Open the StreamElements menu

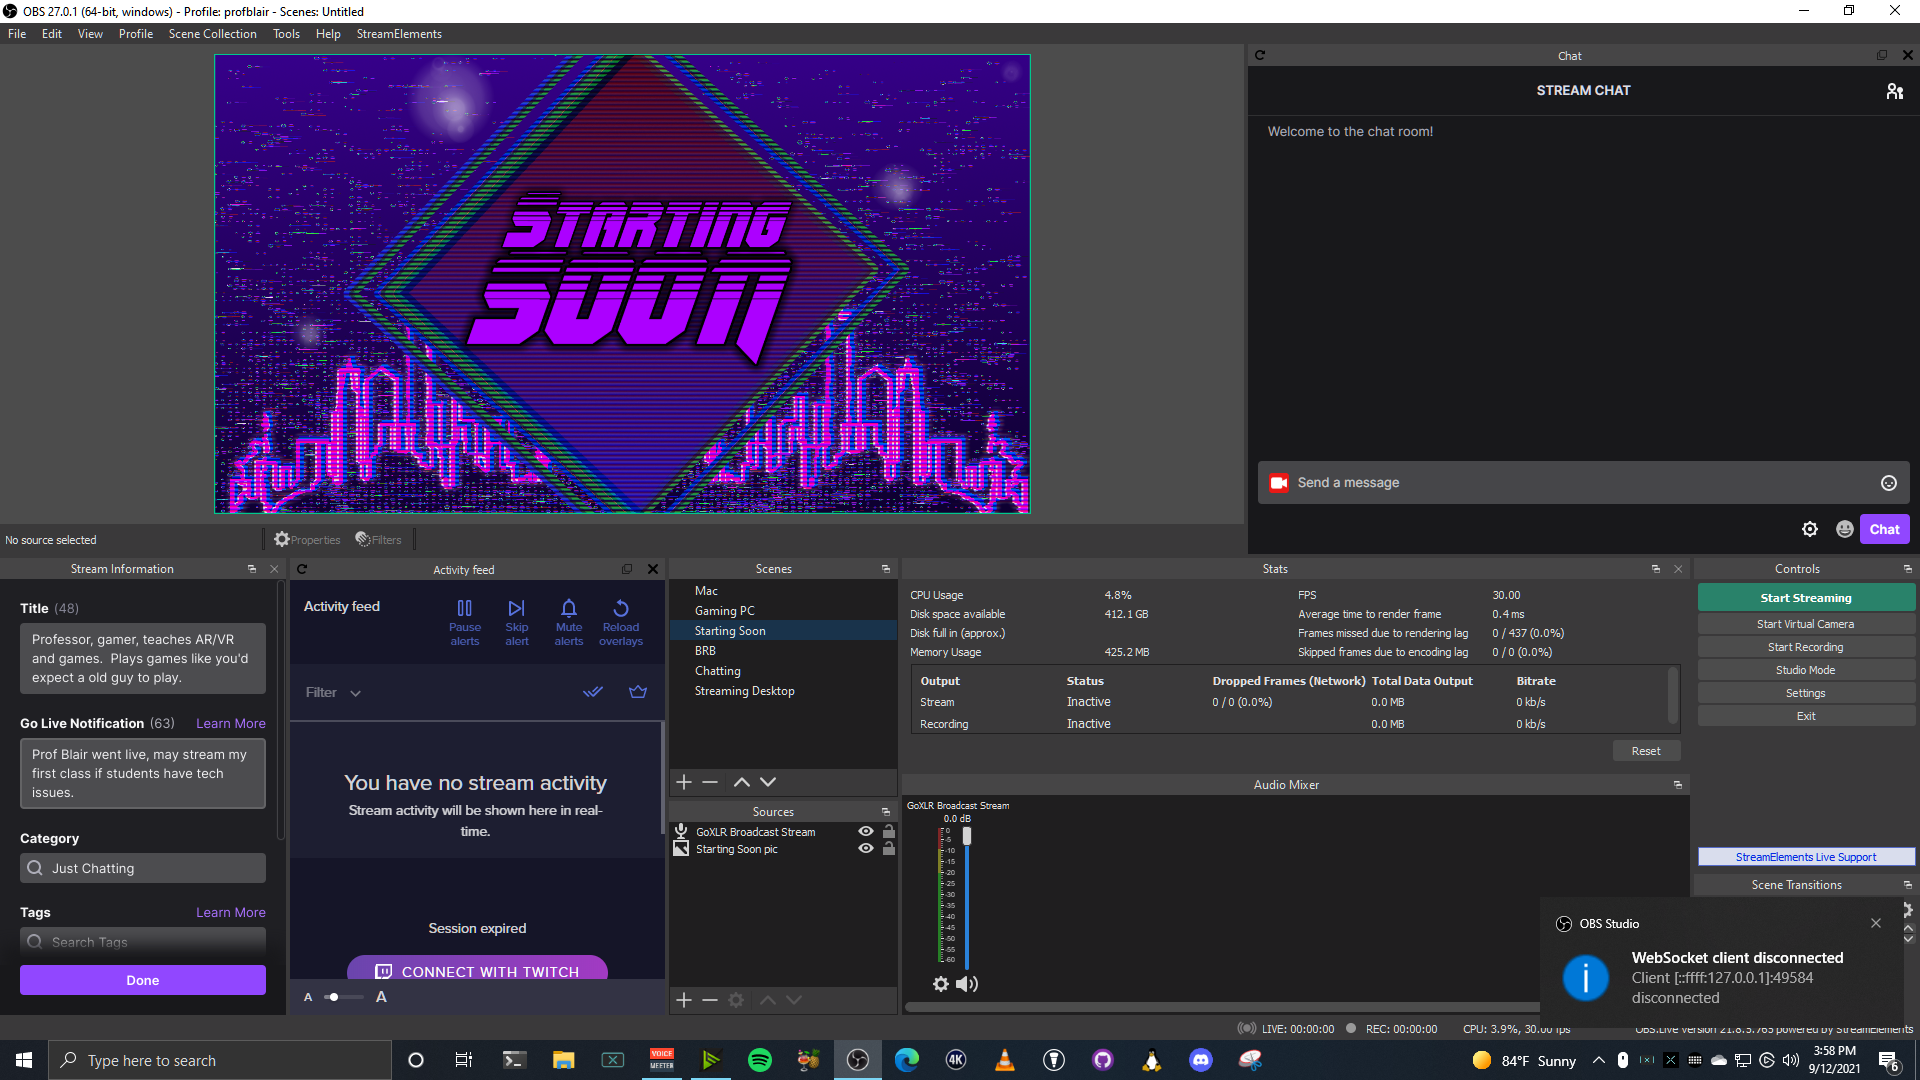point(398,34)
